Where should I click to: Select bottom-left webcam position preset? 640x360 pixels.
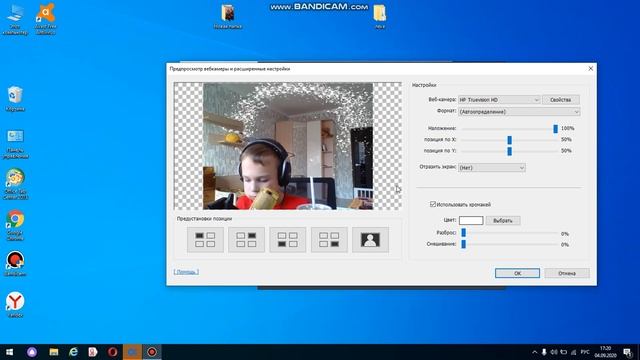tap(288, 240)
